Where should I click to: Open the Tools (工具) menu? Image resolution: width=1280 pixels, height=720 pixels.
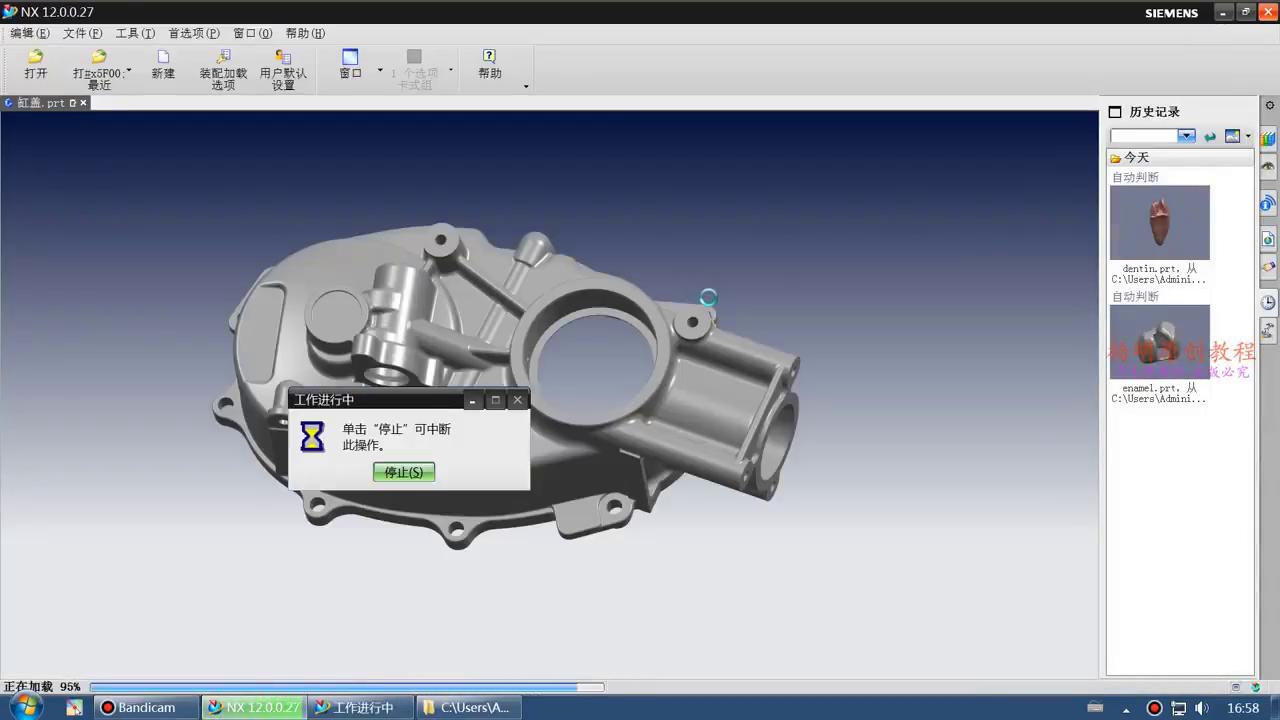(135, 33)
